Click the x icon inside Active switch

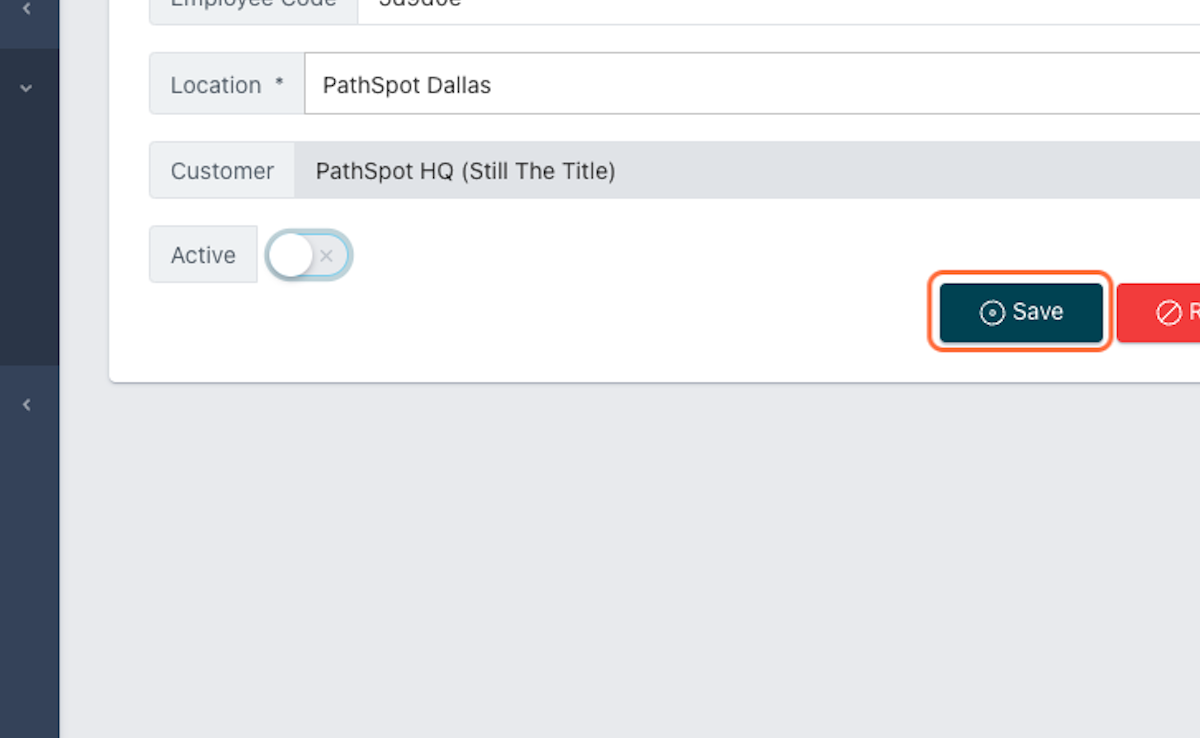[x=326, y=256]
